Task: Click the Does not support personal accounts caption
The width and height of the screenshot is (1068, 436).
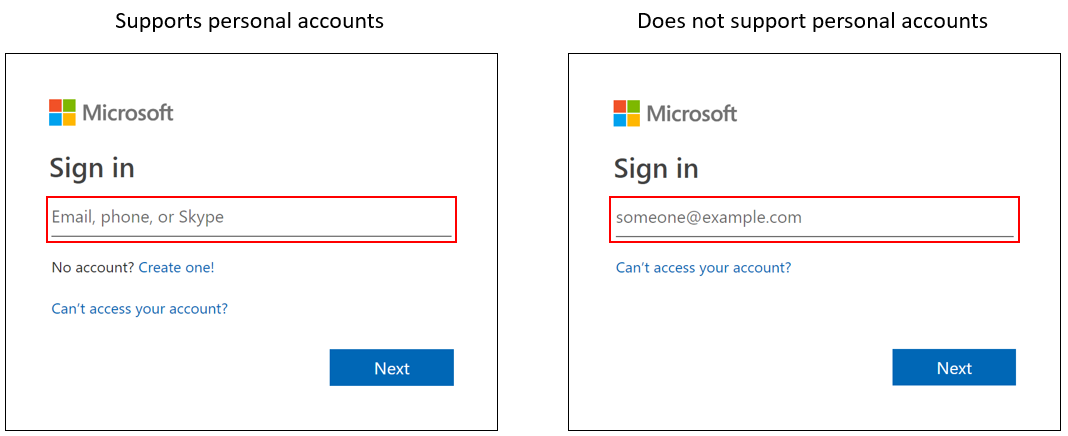Action: click(x=812, y=21)
